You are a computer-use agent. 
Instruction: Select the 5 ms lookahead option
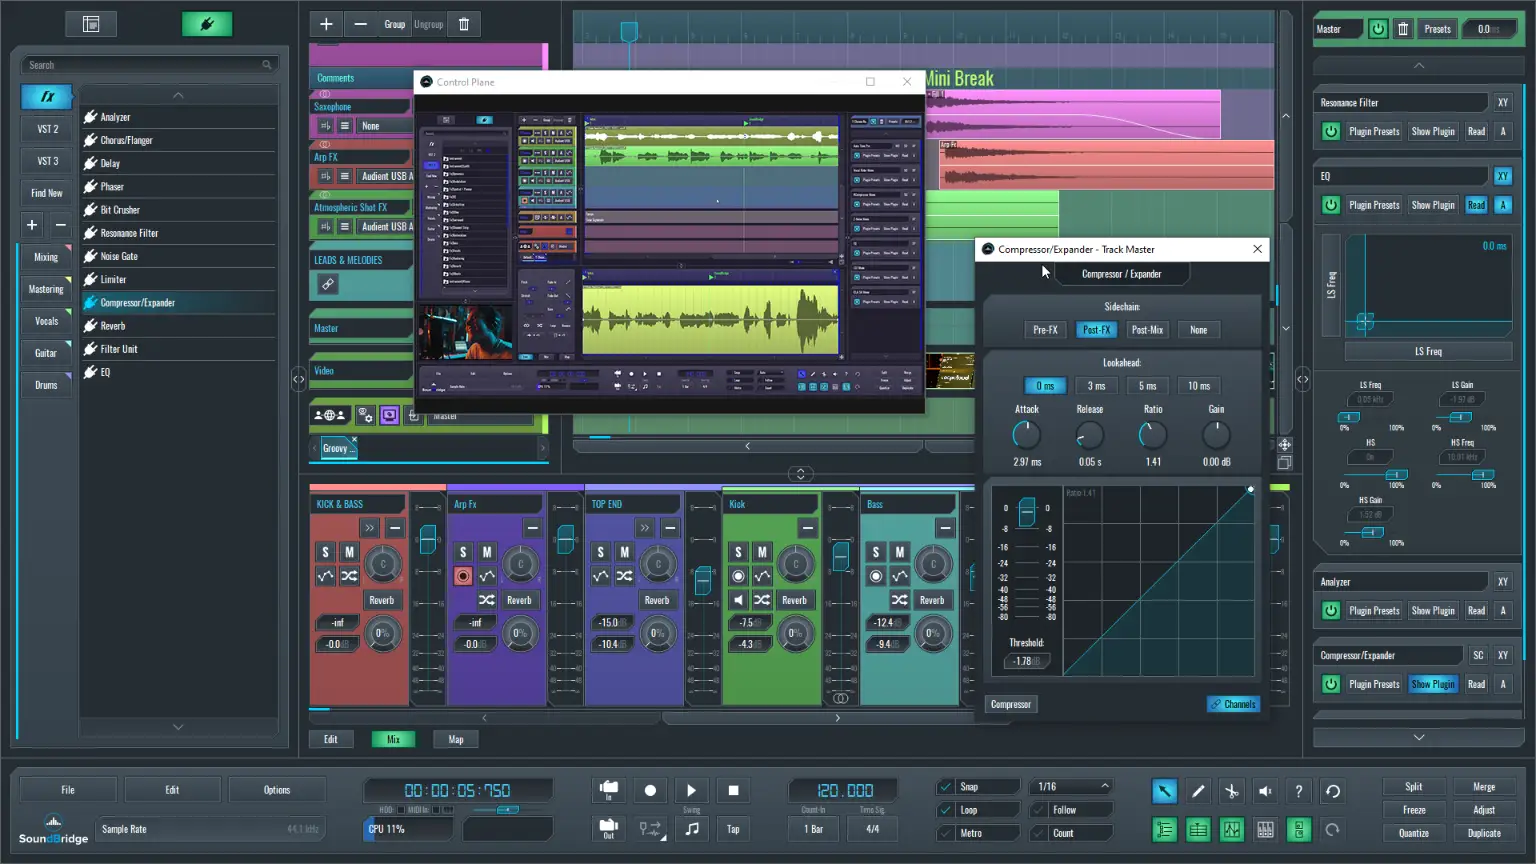pos(1147,386)
